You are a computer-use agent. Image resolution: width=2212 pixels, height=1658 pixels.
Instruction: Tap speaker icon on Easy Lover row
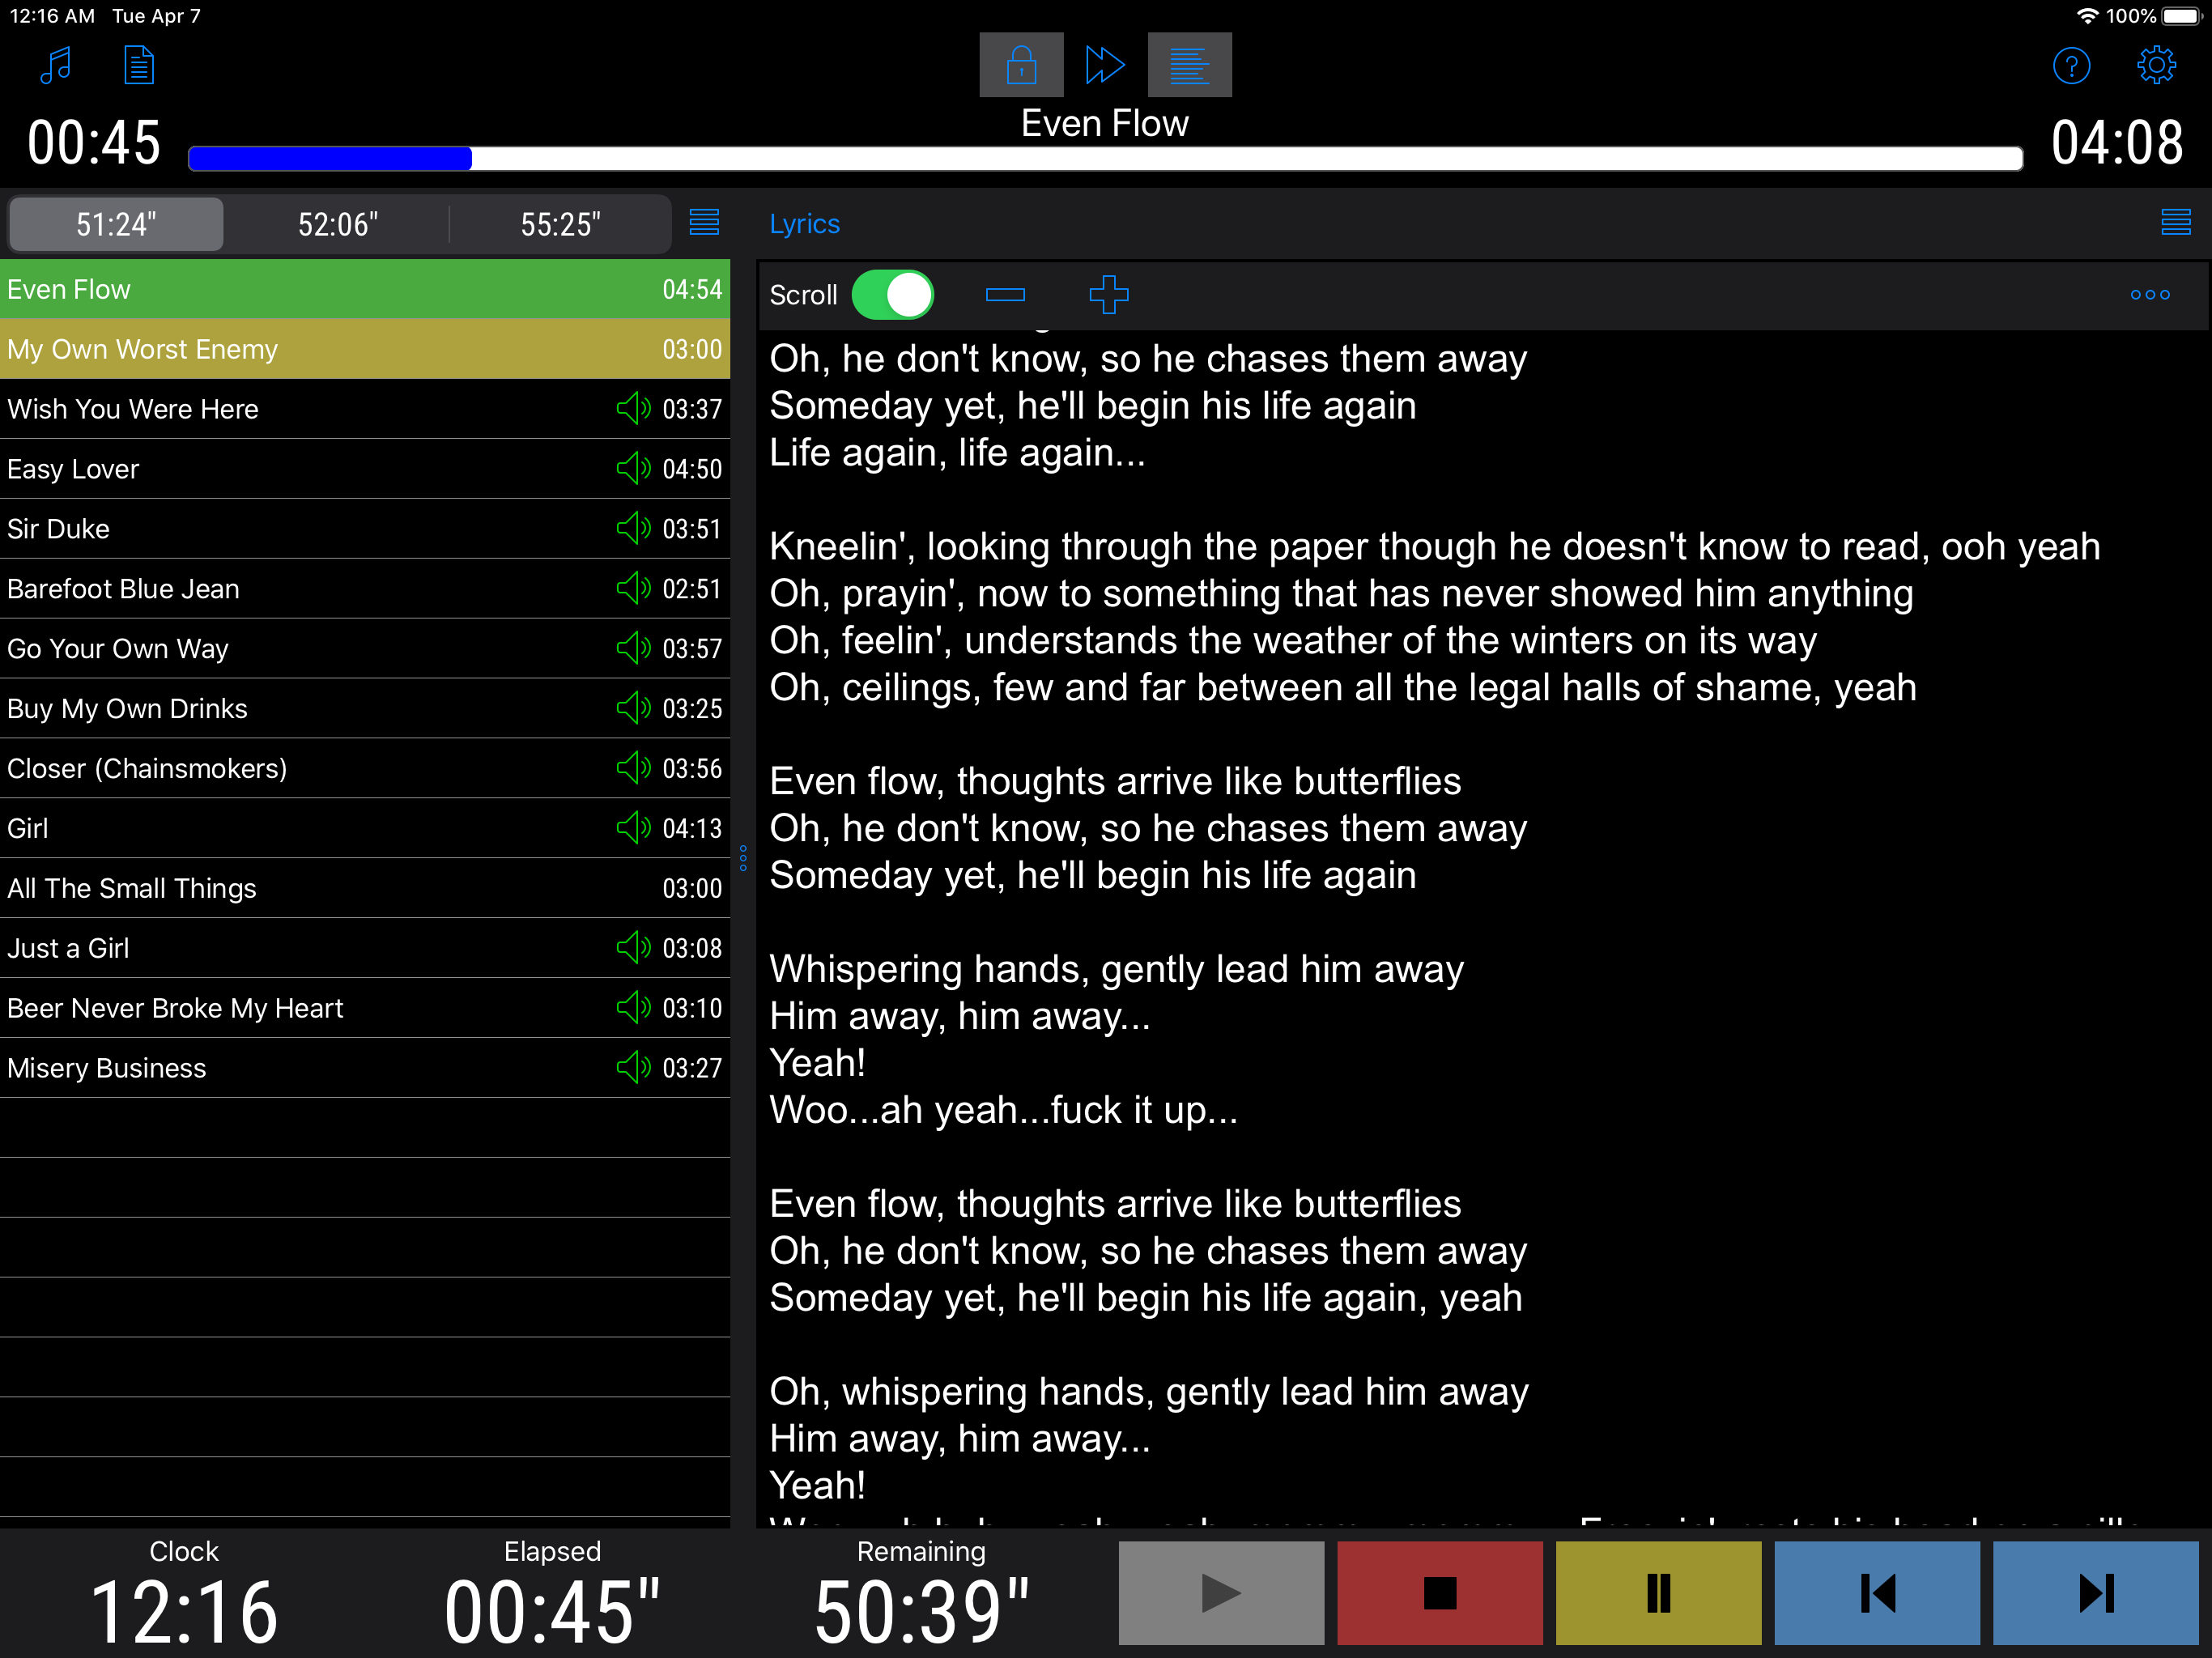pos(633,468)
